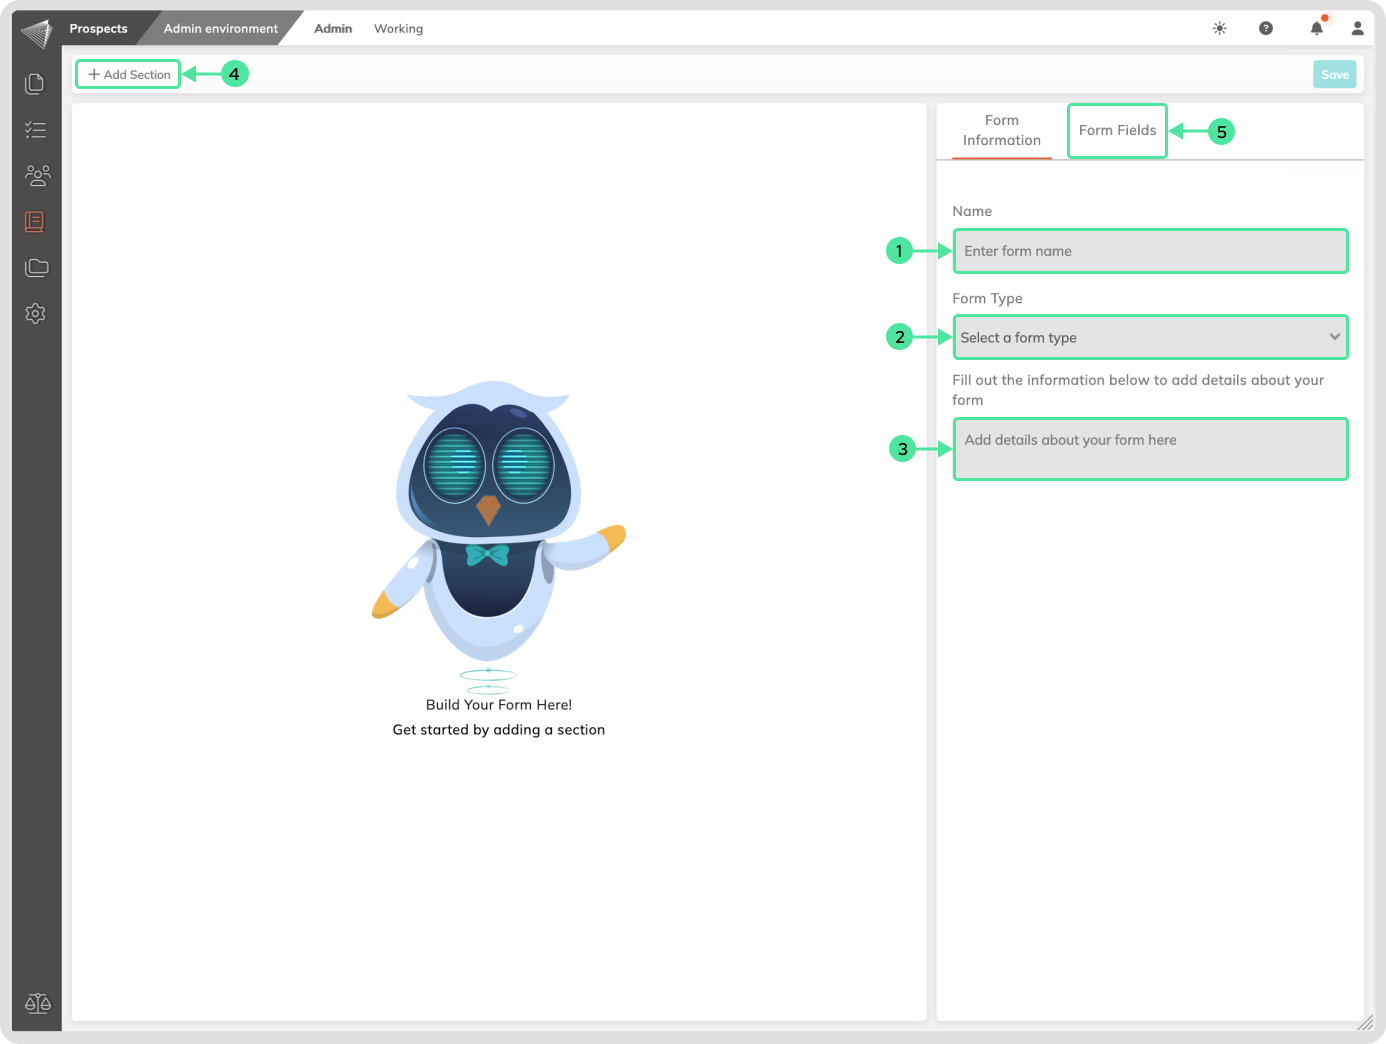Expand the 'Select a form type' dropdown

click(1150, 338)
